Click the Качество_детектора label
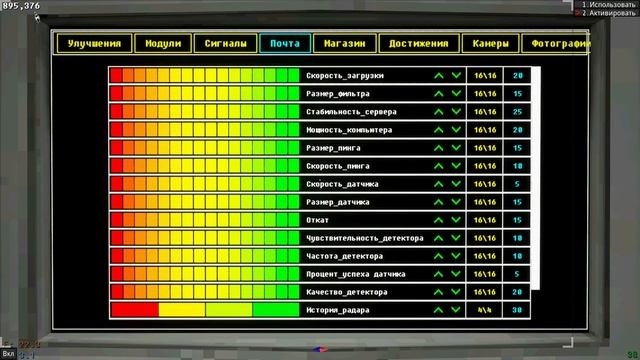The height and width of the screenshot is (360, 640). pos(347,292)
